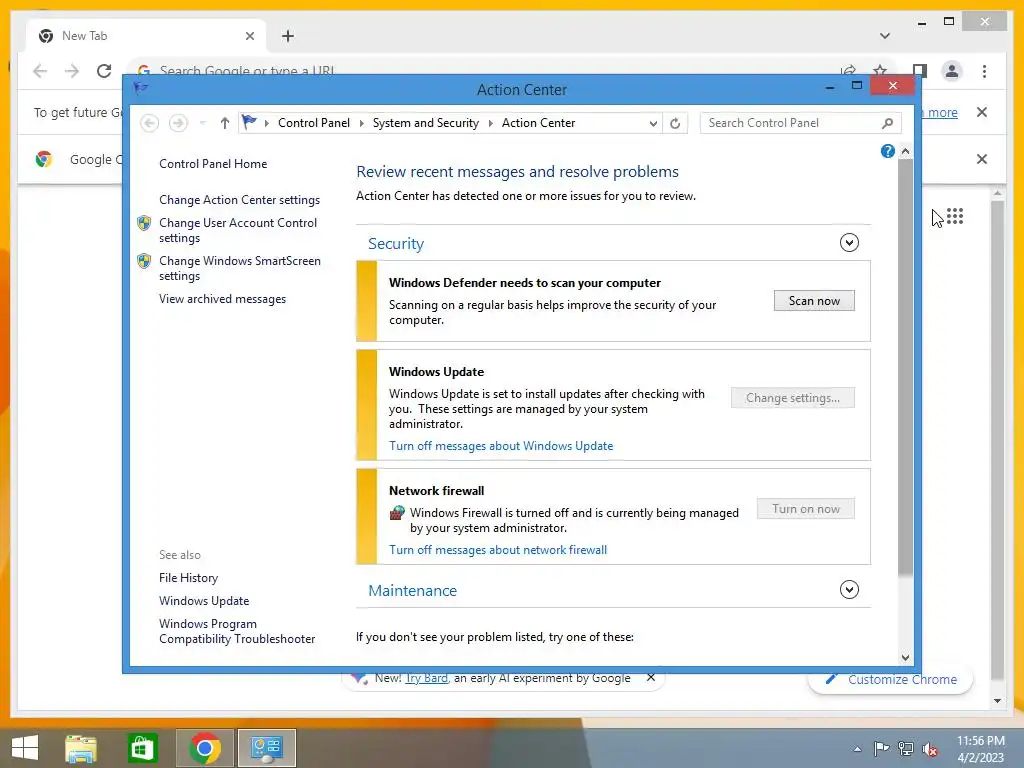Click the Turn on now button
The height and width of the screenshot is (768, 1024).
coord(806,509)
